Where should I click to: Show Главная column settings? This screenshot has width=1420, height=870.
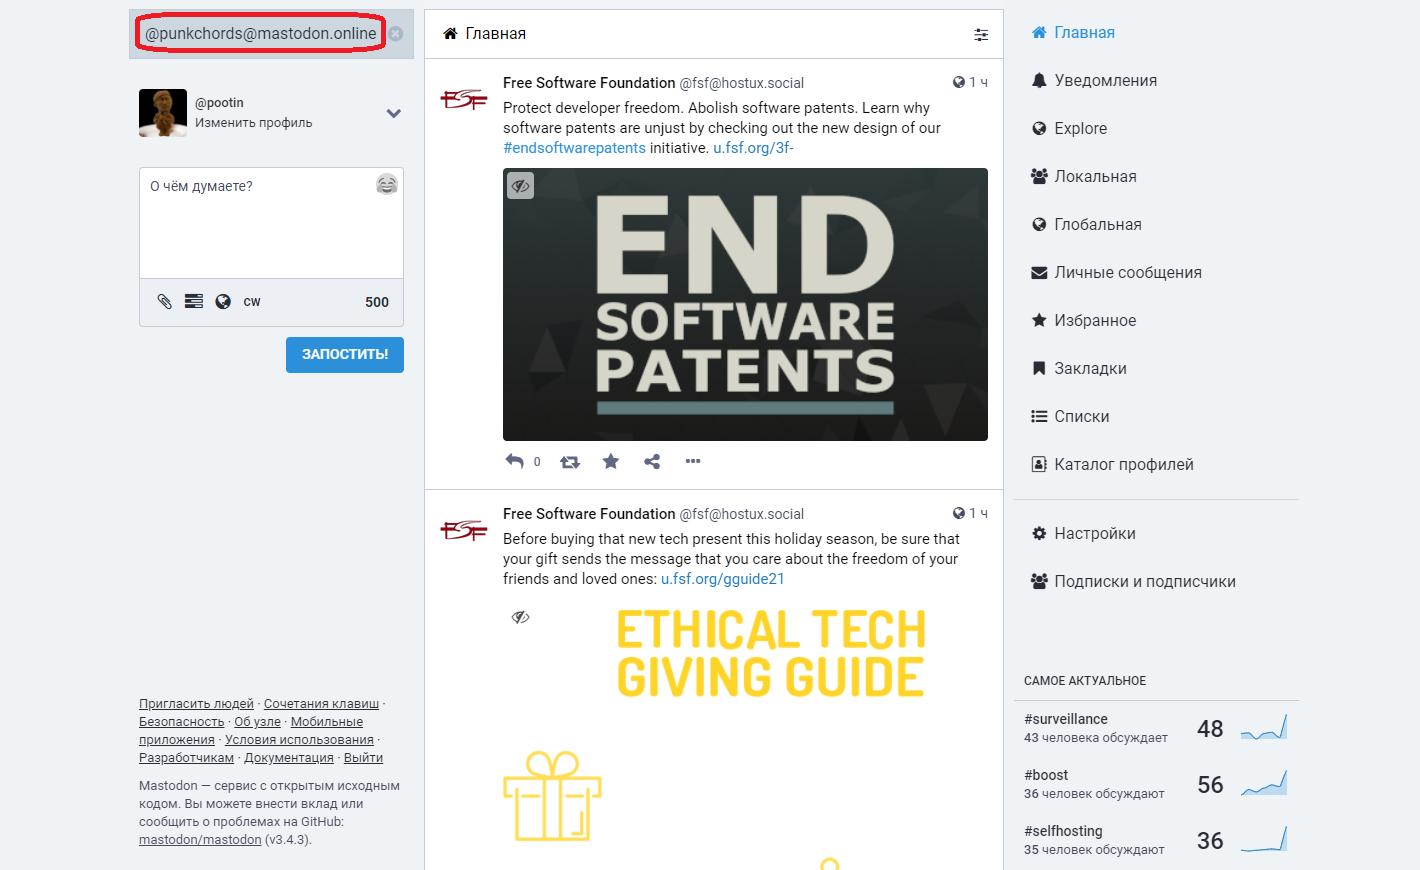[981, 35]
